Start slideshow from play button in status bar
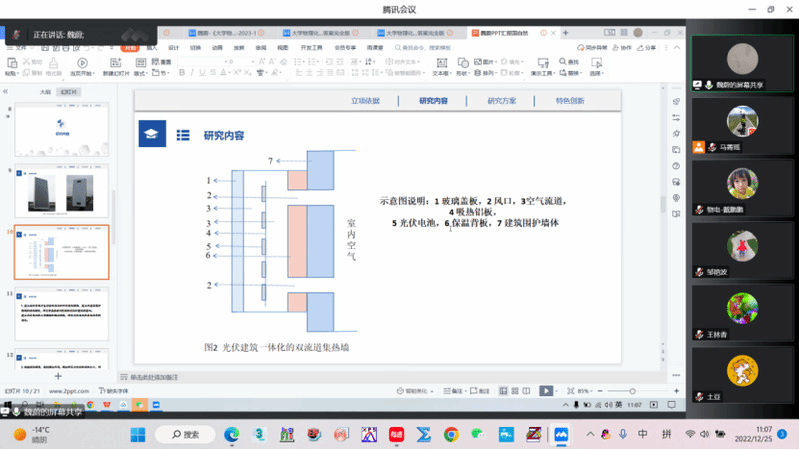This screenshot has height=450, width=799. 546,391
